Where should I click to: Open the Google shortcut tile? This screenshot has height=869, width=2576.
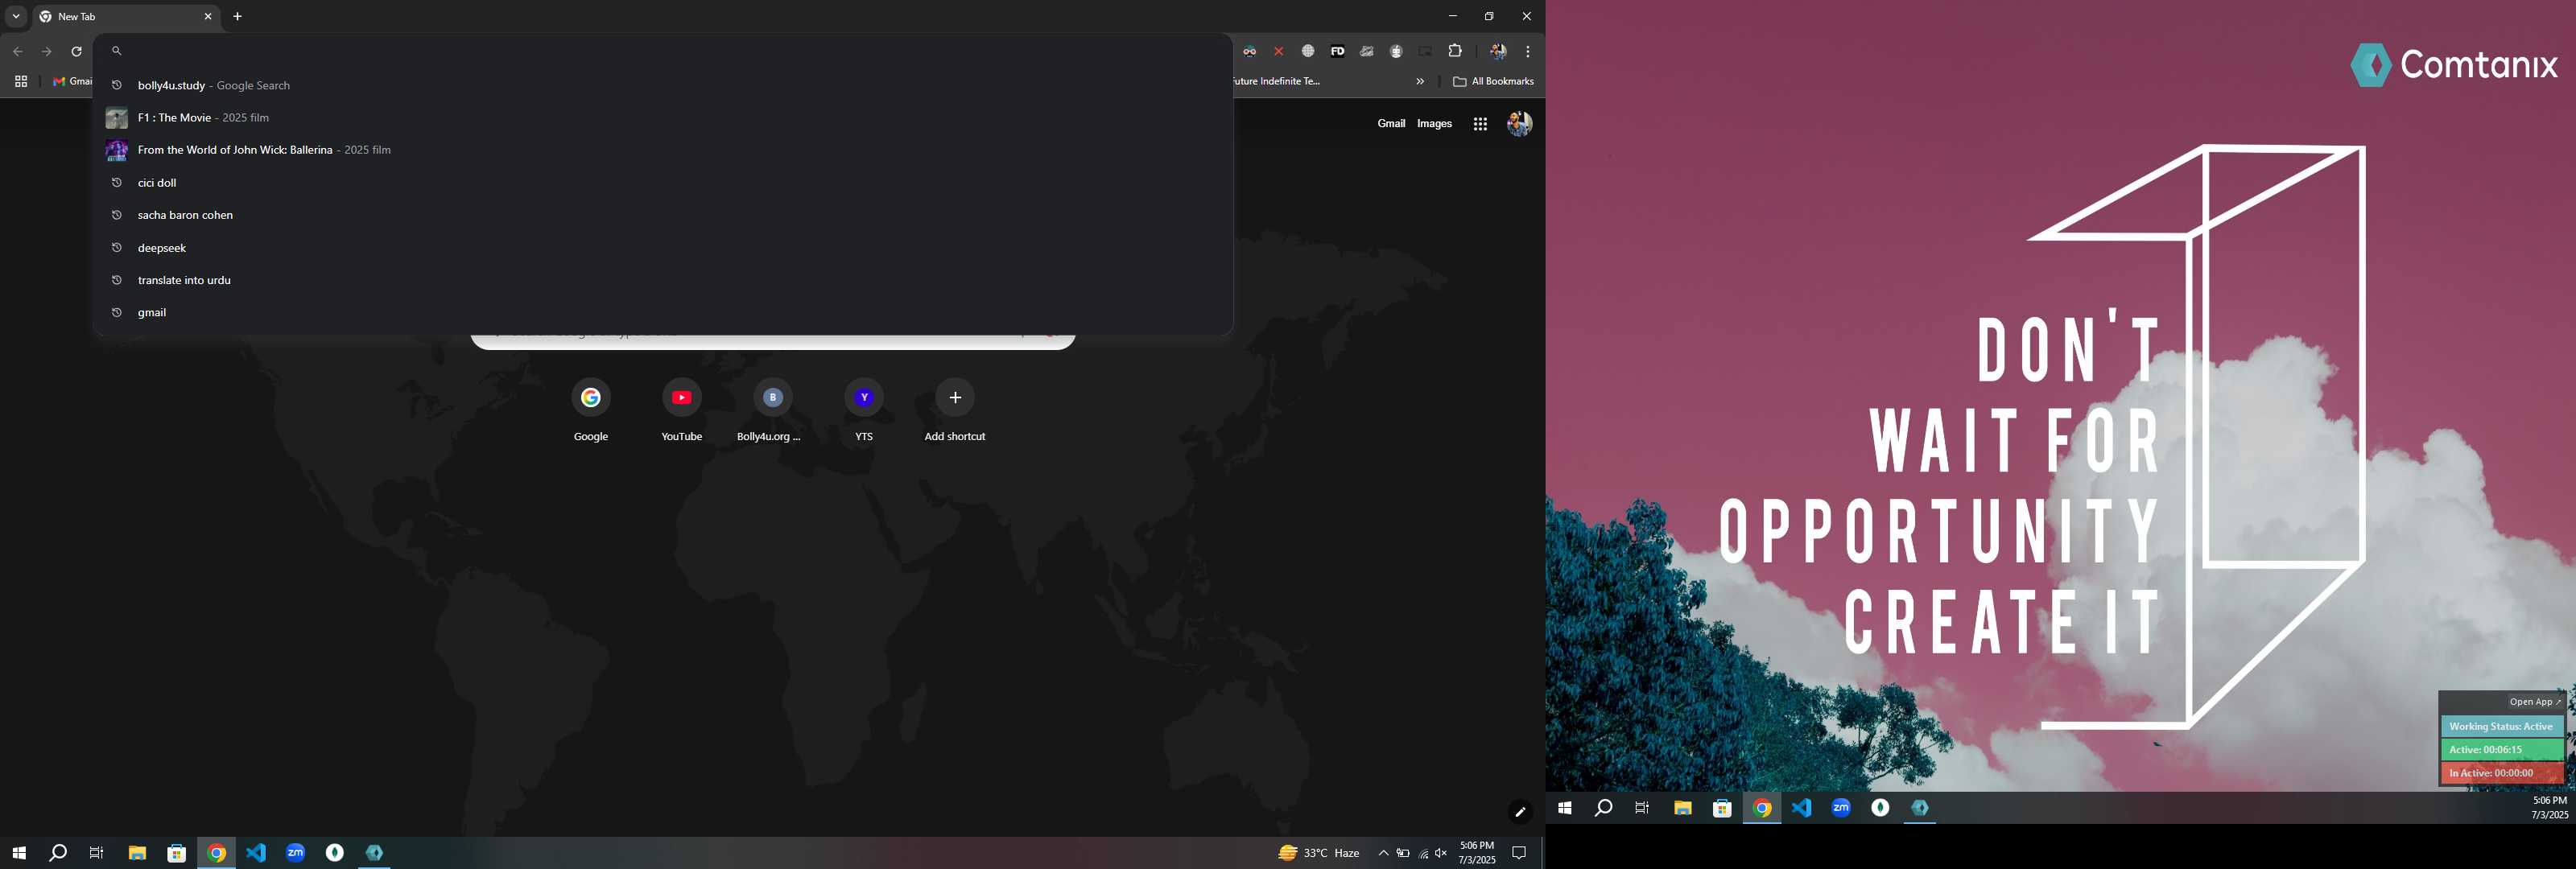tap(591, 410)
